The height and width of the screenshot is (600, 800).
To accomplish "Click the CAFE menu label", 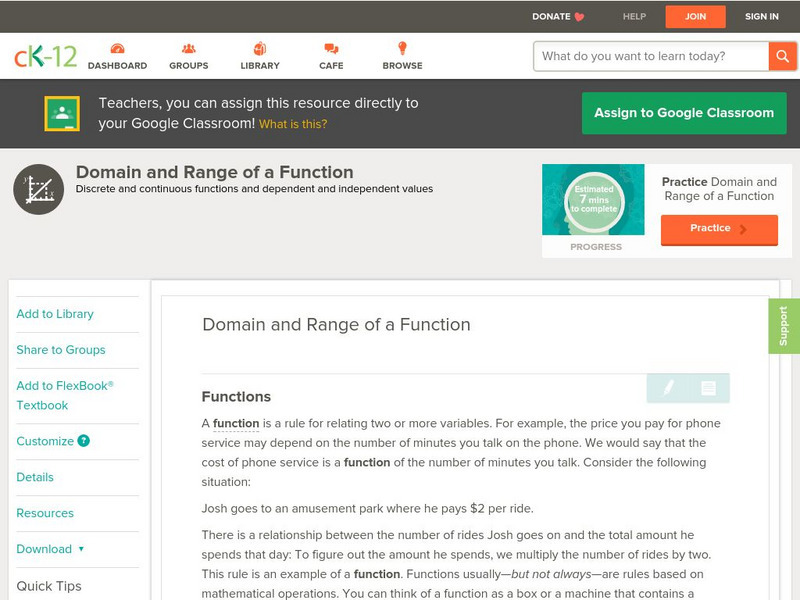I will click(x=331, y=66).
